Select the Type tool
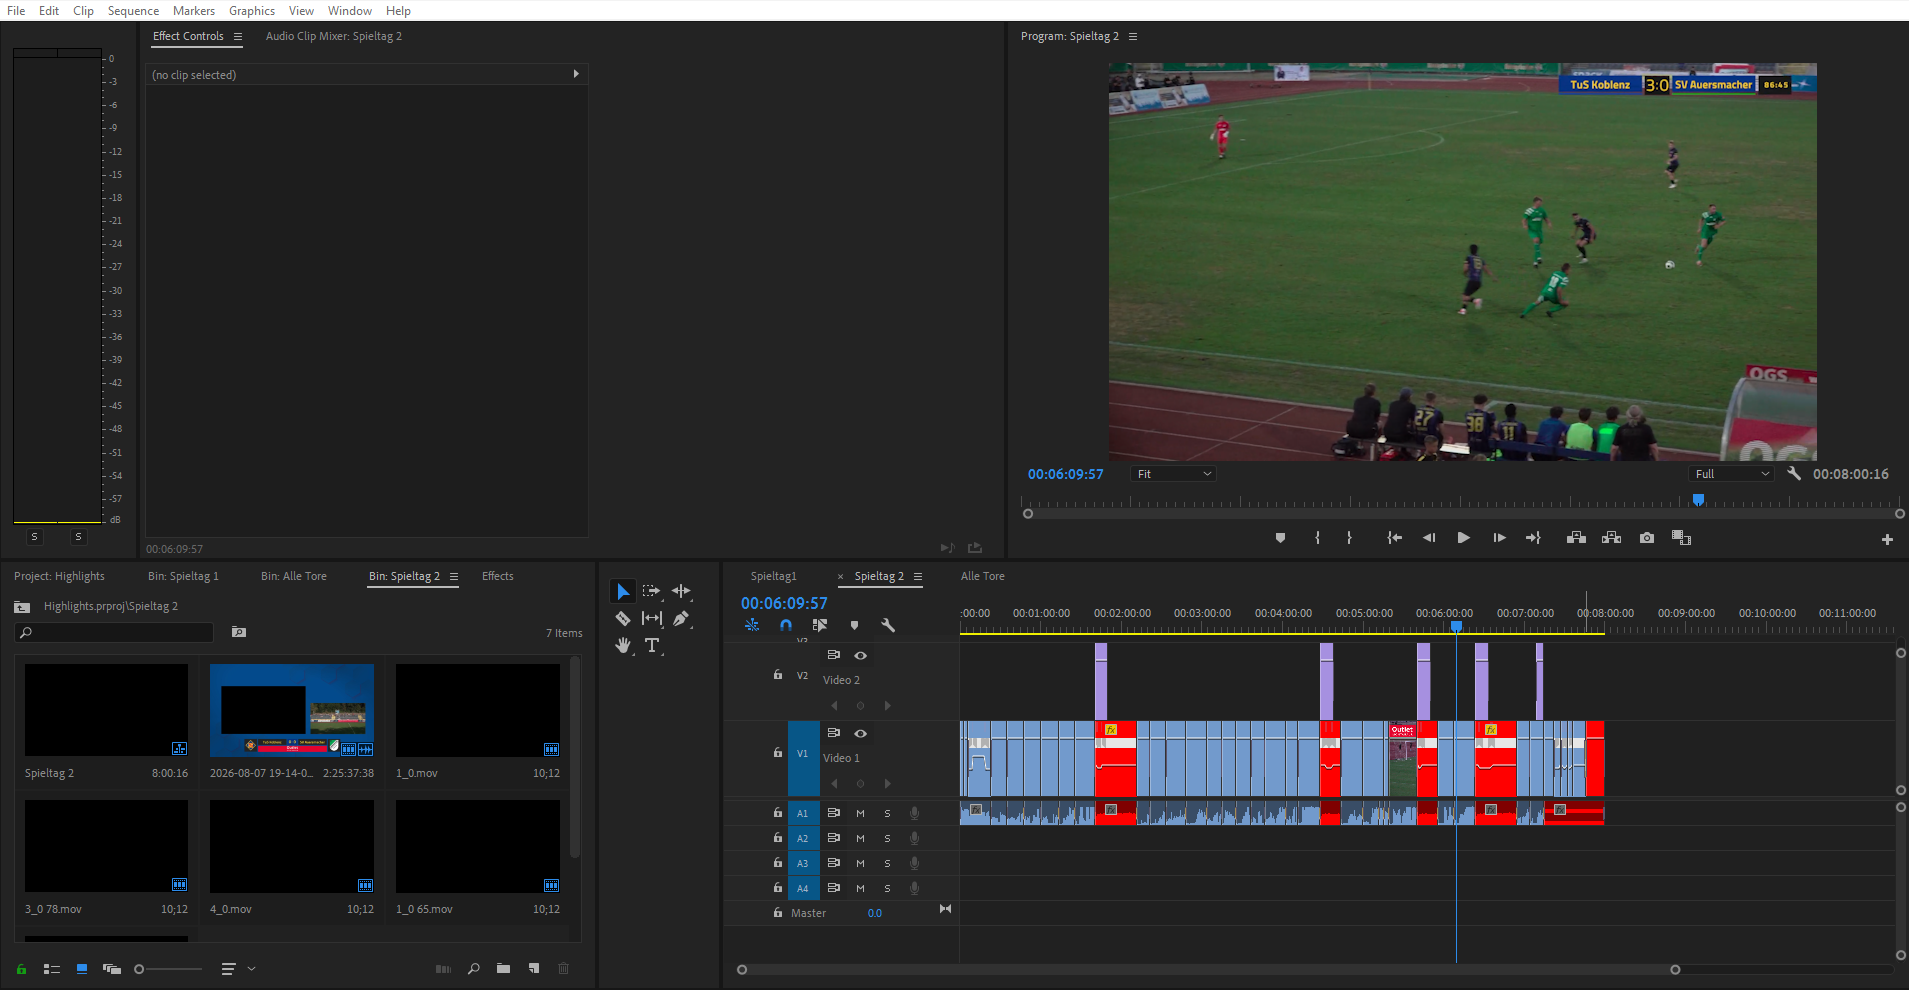Viewport: 1909px width, 990px height. pyautogui.click(x=652, y=645)
